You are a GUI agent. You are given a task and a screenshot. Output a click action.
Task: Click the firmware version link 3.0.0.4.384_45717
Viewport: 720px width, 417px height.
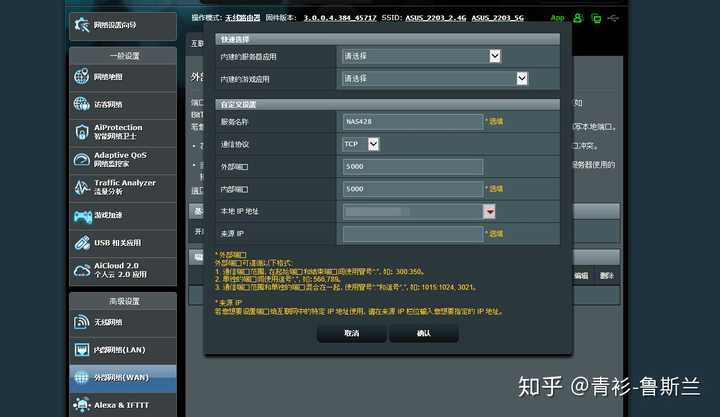pos(340,18)
